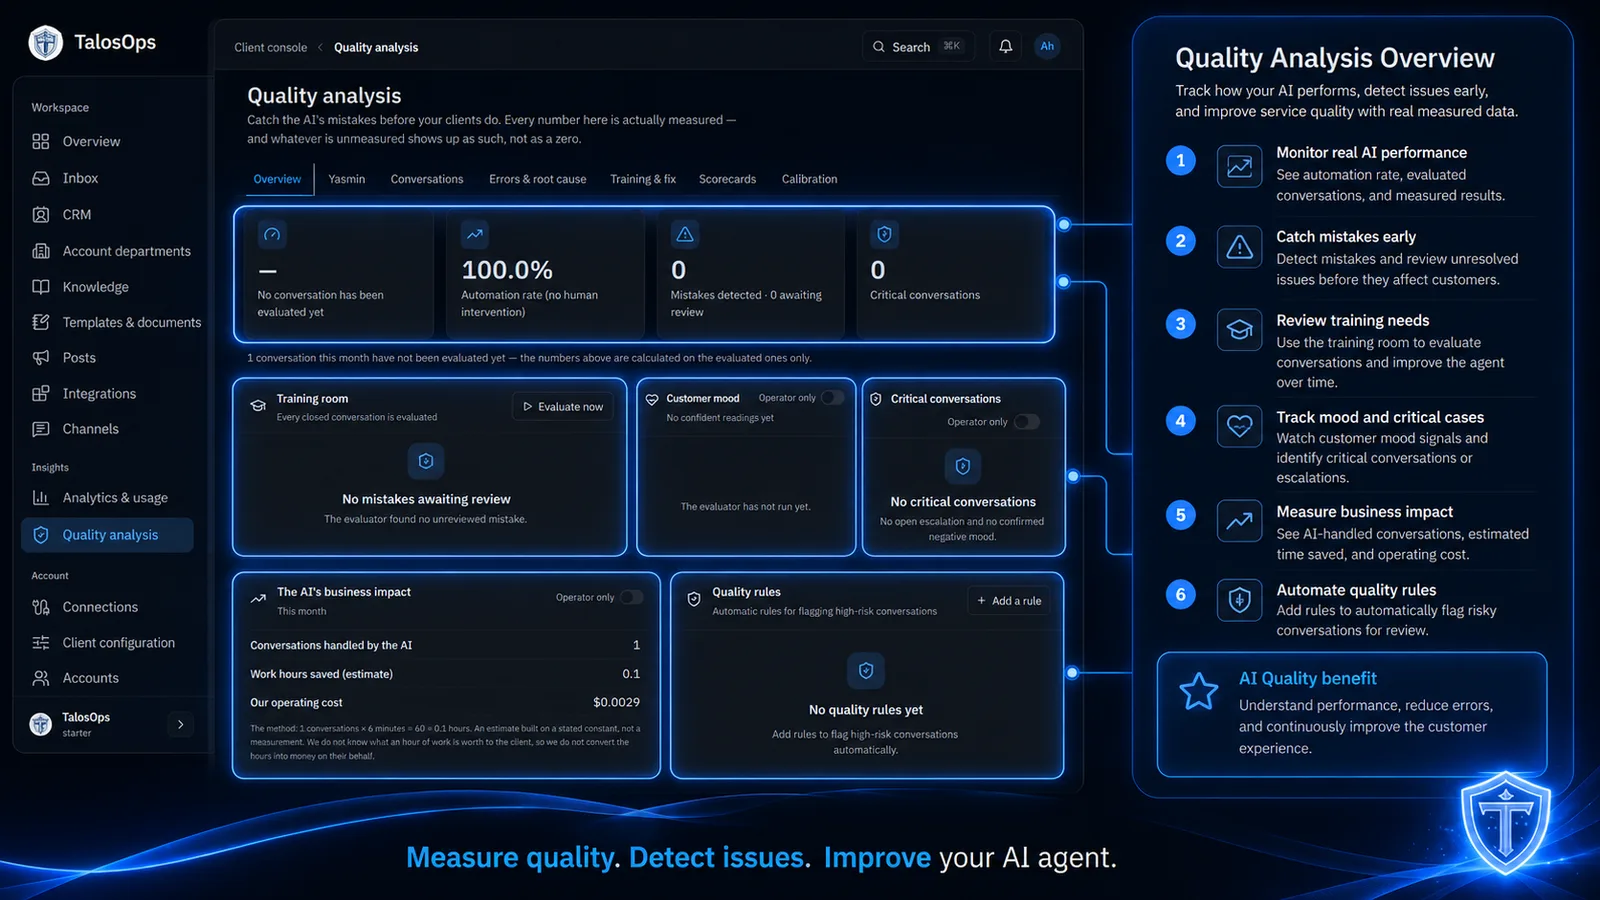Click the AI Quality benefit star icon

[1198, 691]
